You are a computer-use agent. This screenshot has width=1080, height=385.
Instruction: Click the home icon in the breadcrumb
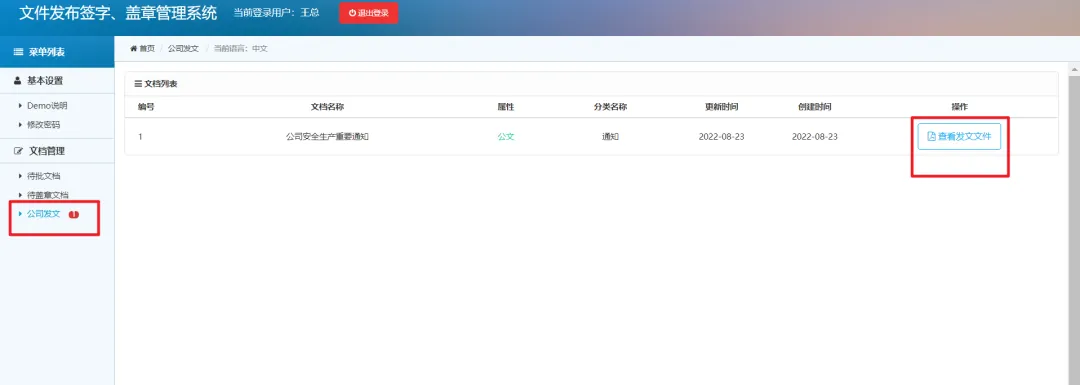tap(134, 49)
